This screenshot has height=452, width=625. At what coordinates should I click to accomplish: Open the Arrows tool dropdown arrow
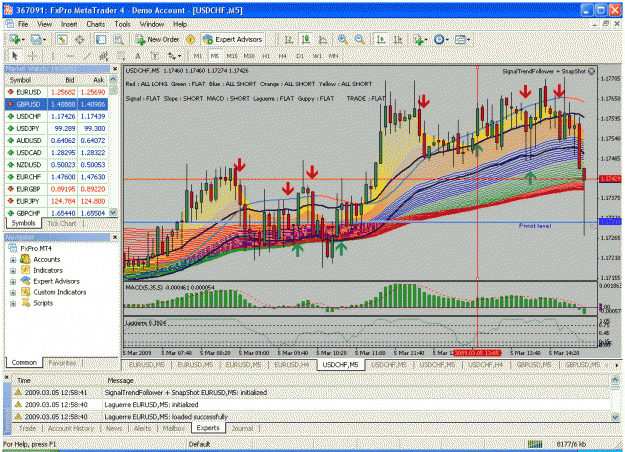[179, 56]
